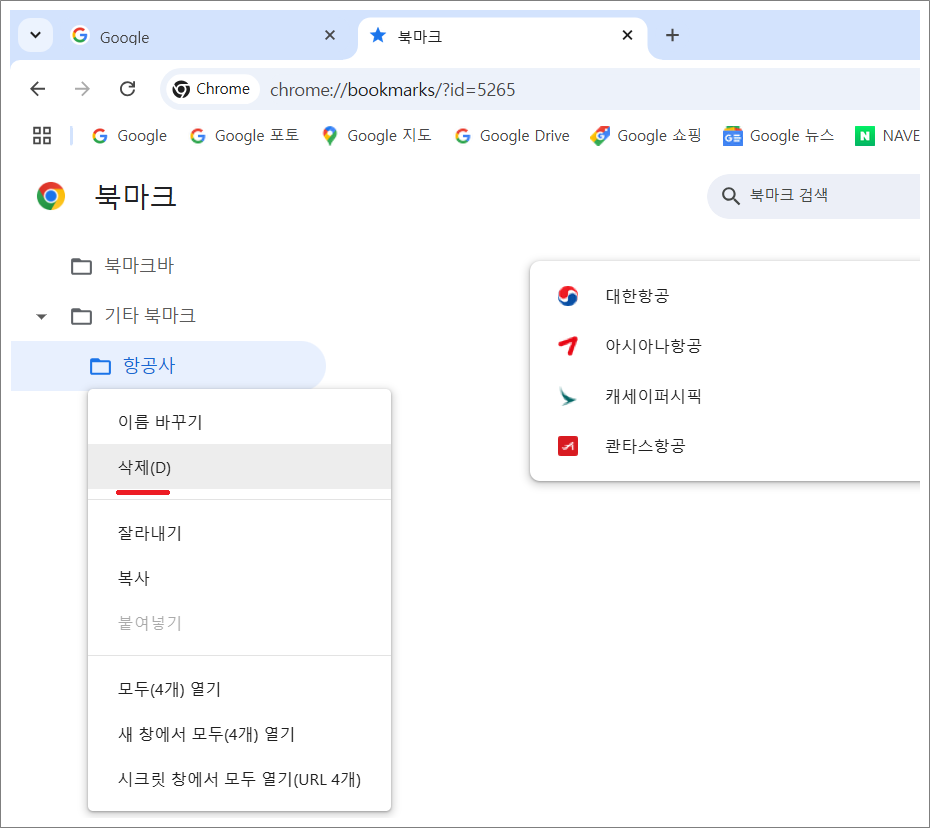The image size is (930, 828).
Task: Click the magnifier search icon
Action: coord(730,196)
